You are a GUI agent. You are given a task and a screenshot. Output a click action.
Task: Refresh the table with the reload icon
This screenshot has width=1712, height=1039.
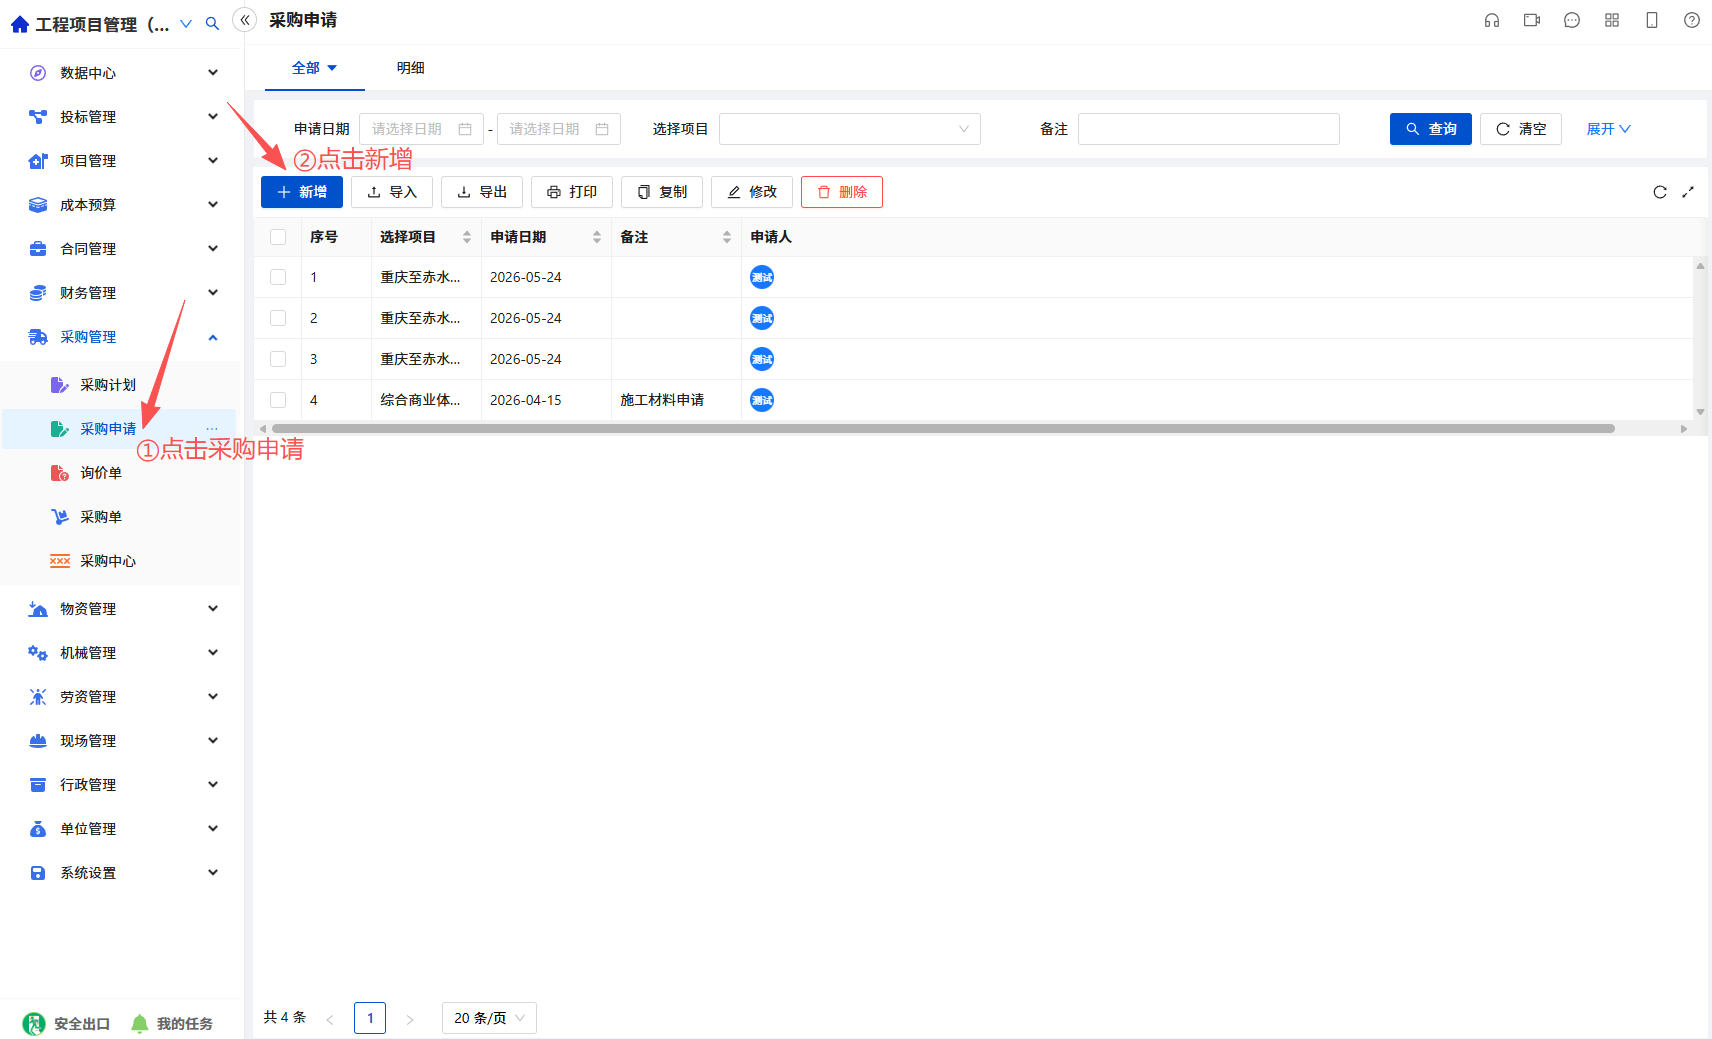[1660, 192]
